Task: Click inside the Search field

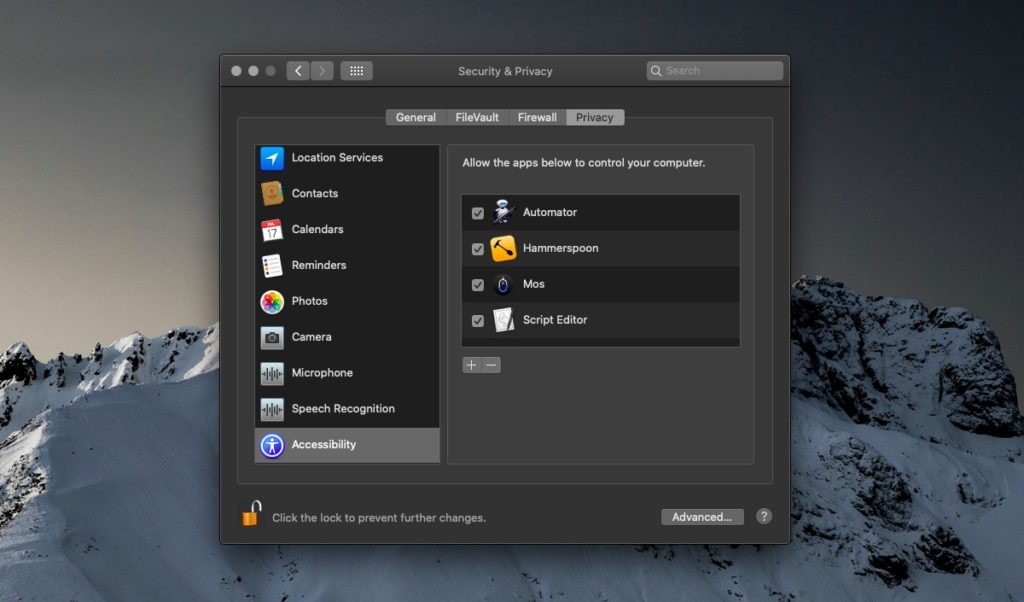Action: pos(713,70)
